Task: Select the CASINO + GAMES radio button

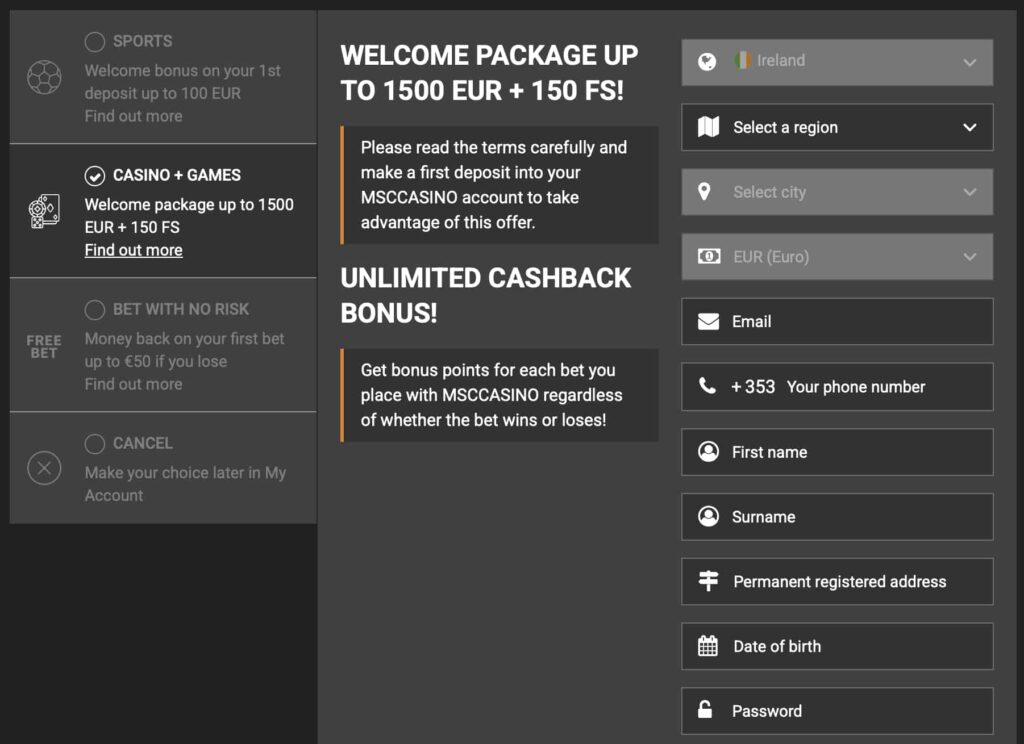Action: pos(95,176)
